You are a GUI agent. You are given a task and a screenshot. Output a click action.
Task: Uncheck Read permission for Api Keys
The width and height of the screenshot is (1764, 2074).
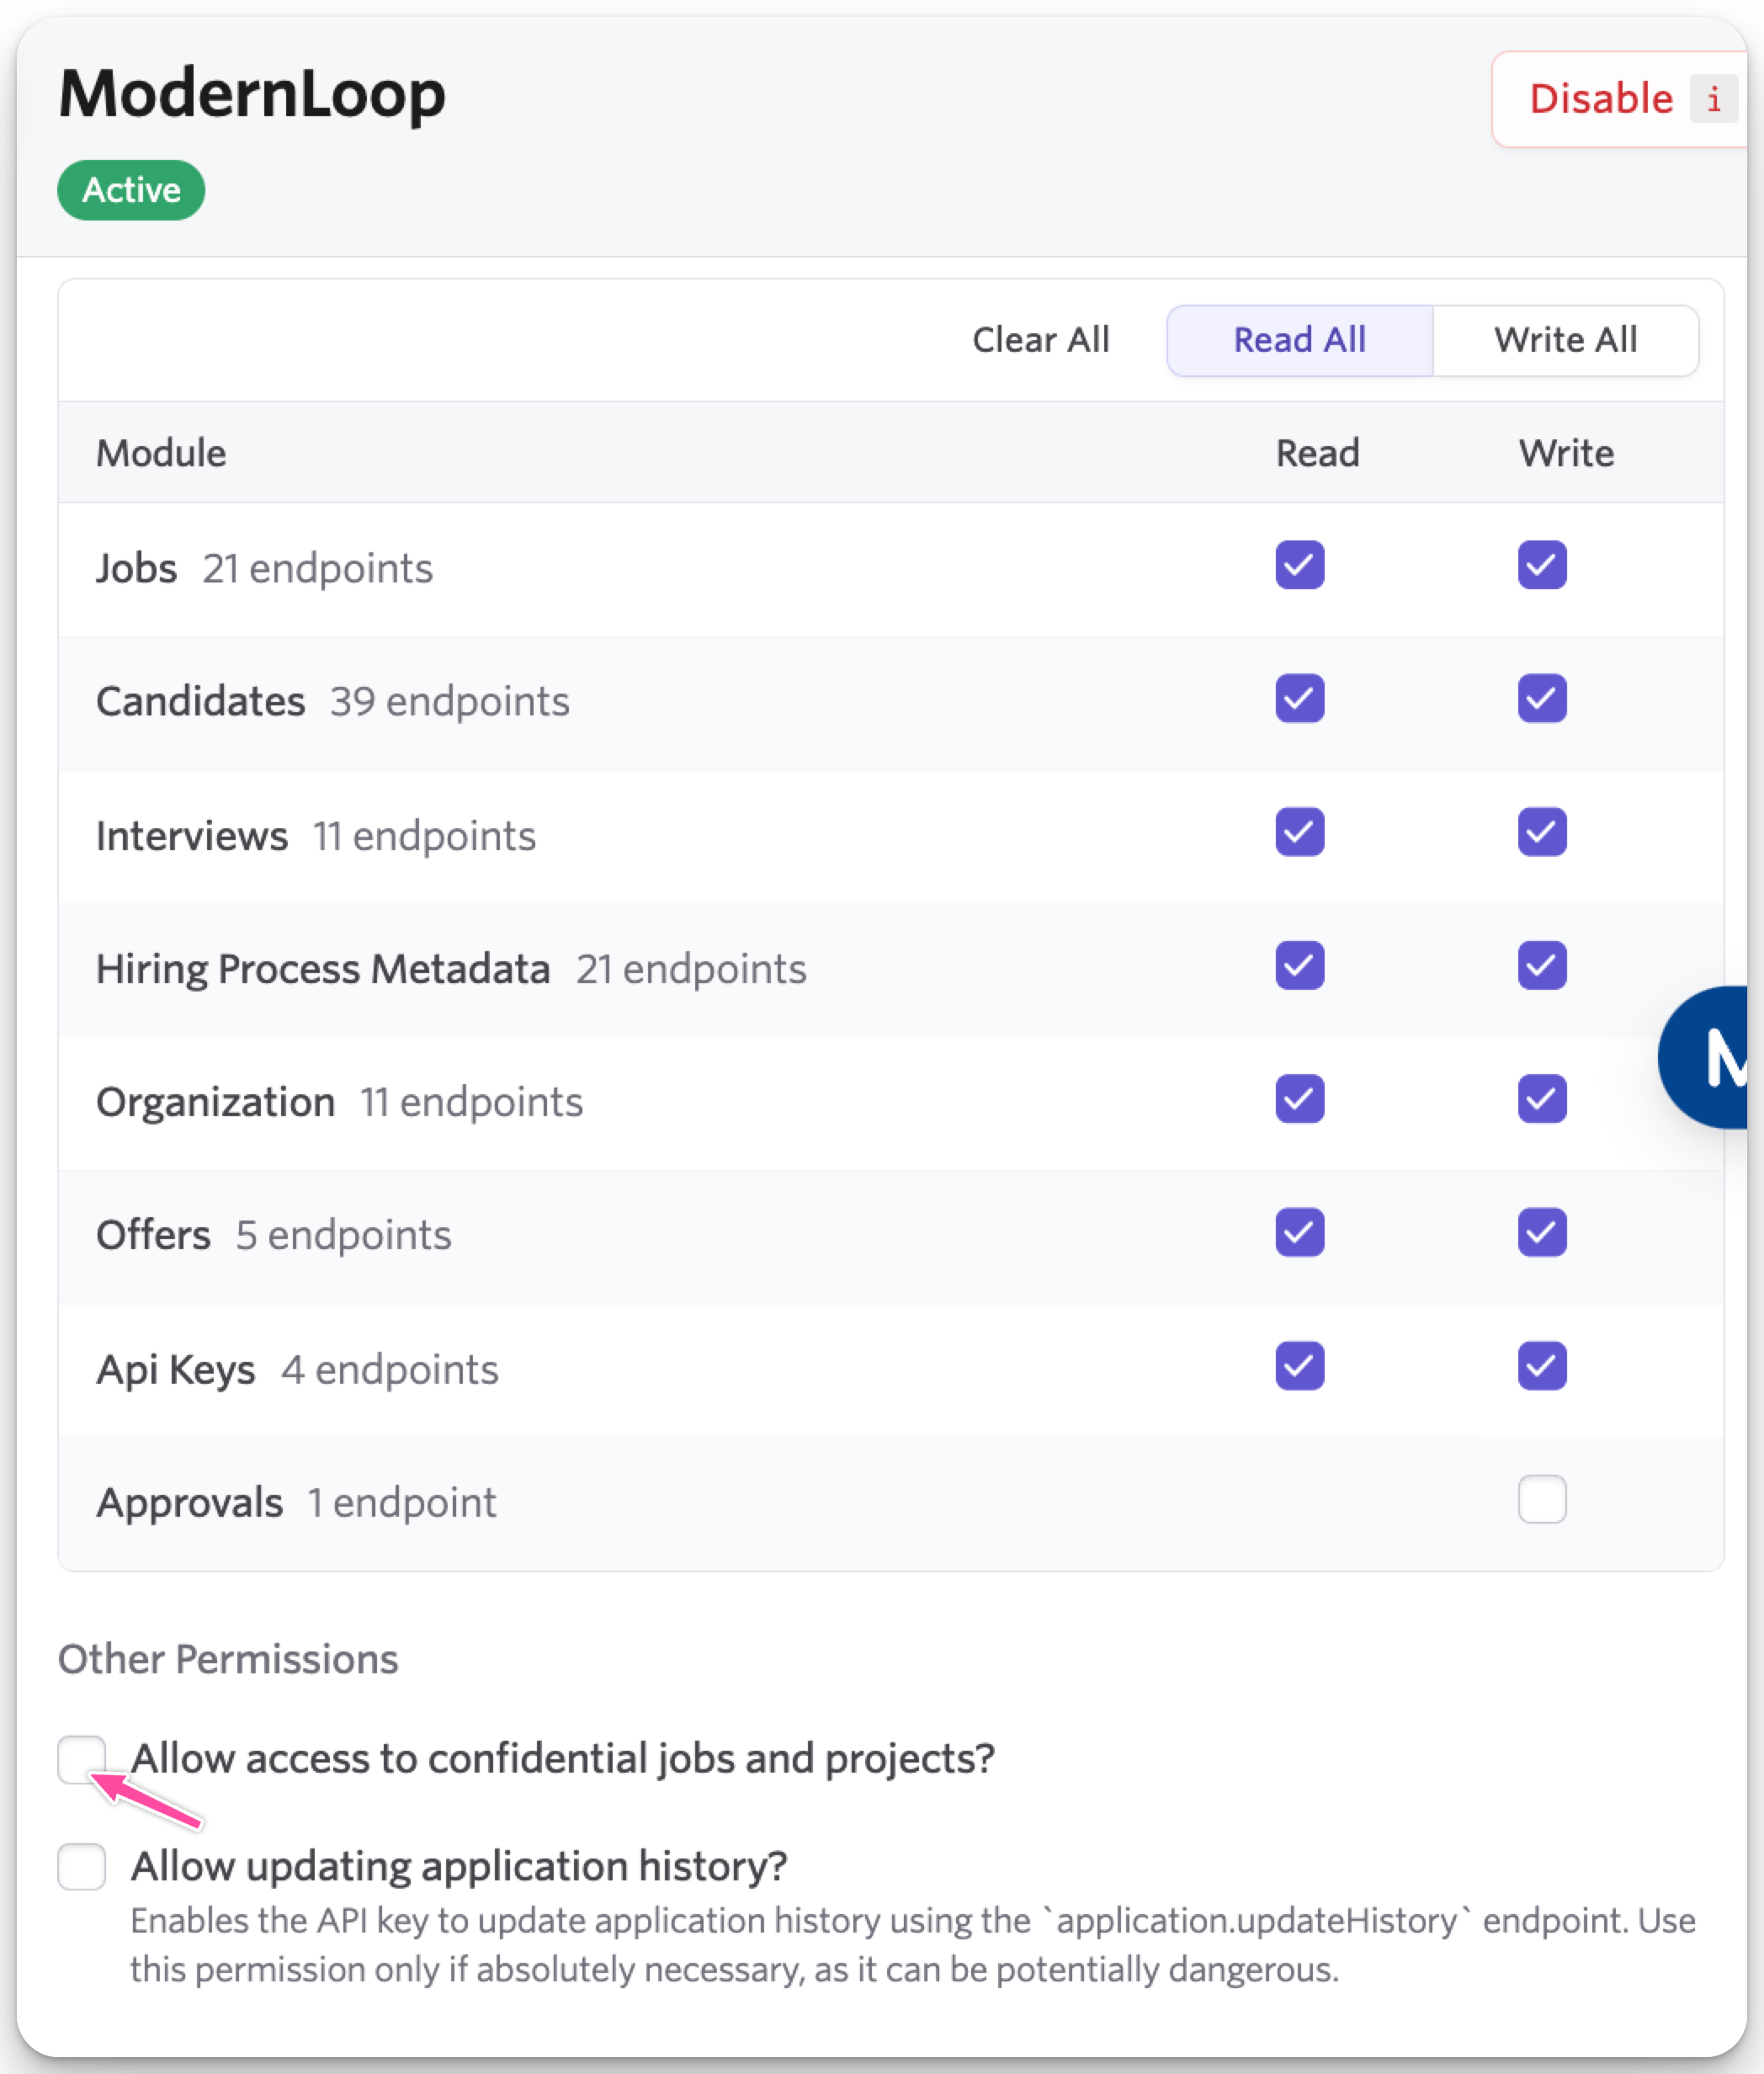click(1299, 1366)
